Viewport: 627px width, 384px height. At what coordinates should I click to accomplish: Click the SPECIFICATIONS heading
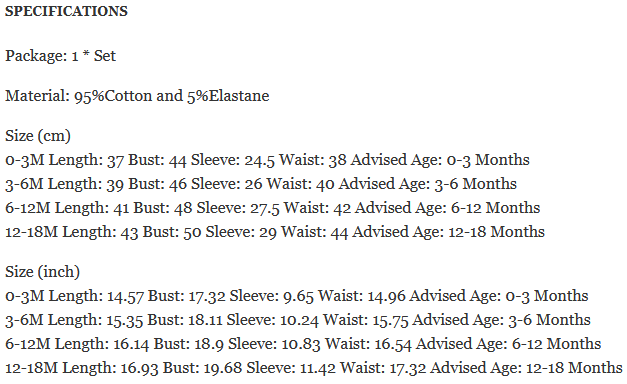click(x=66, y=11)
